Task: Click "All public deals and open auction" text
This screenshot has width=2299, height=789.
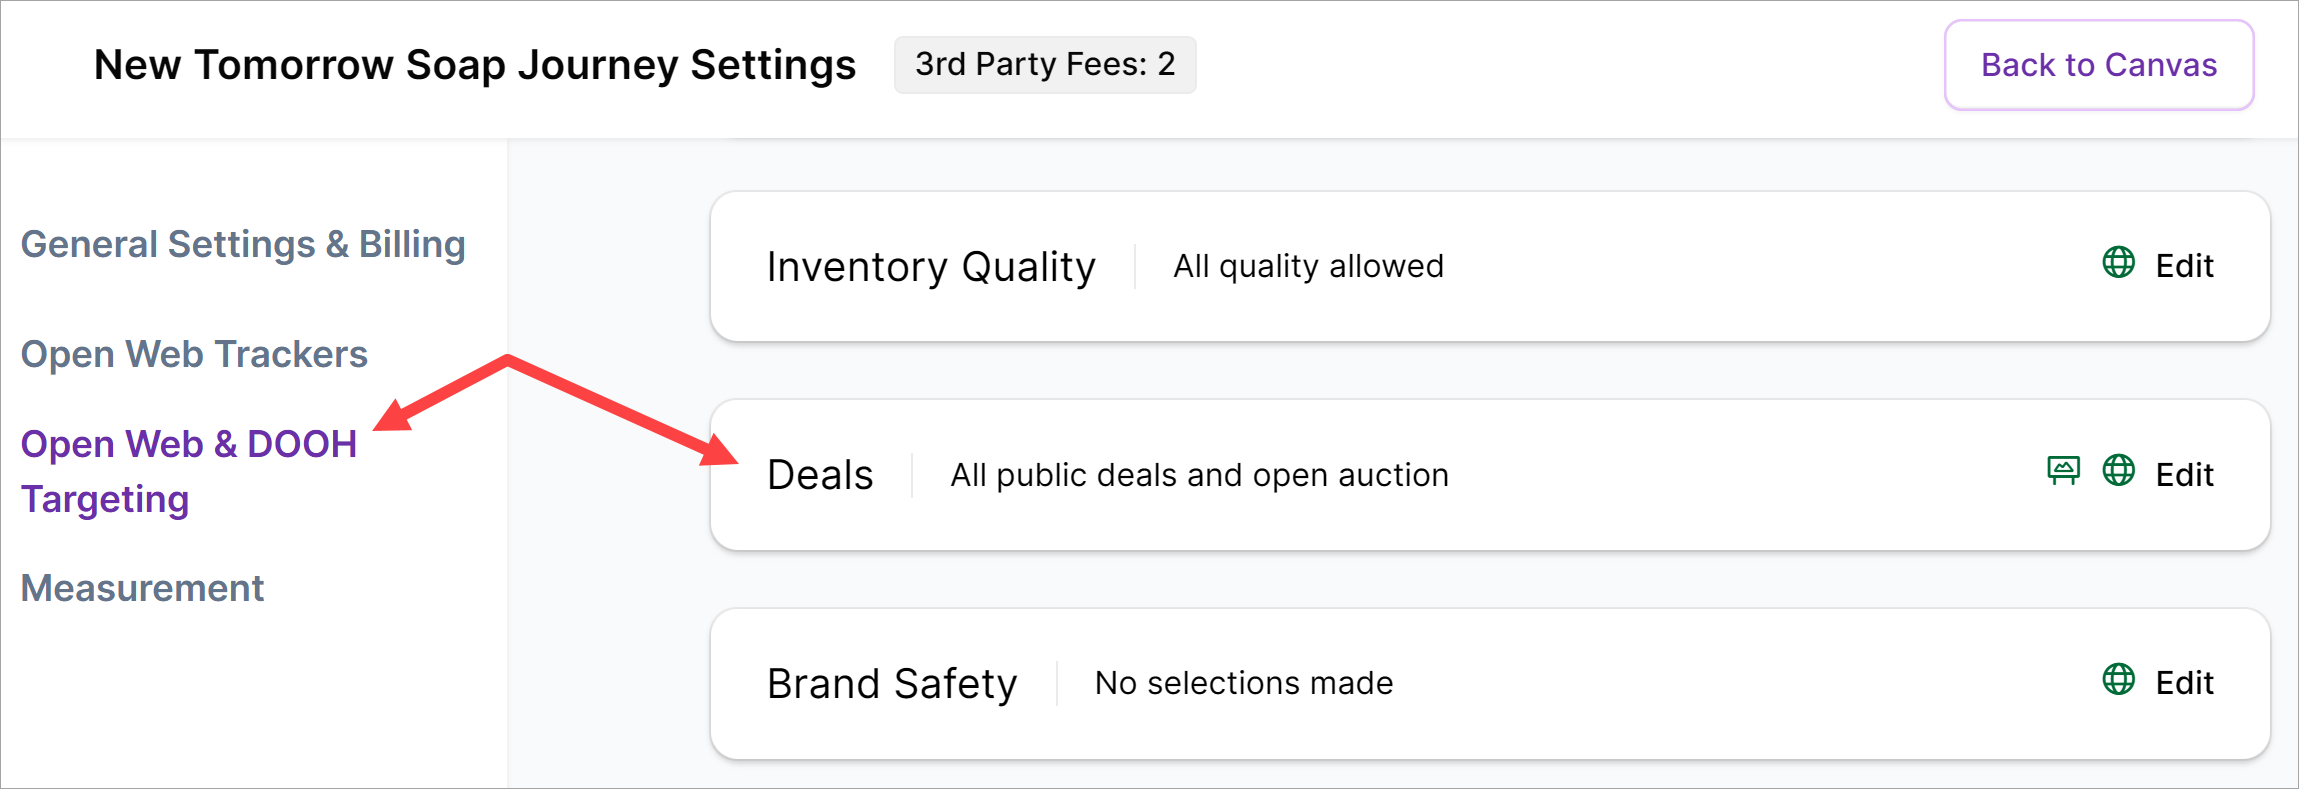Action: pyautogui.click(x=1199, y=475)
